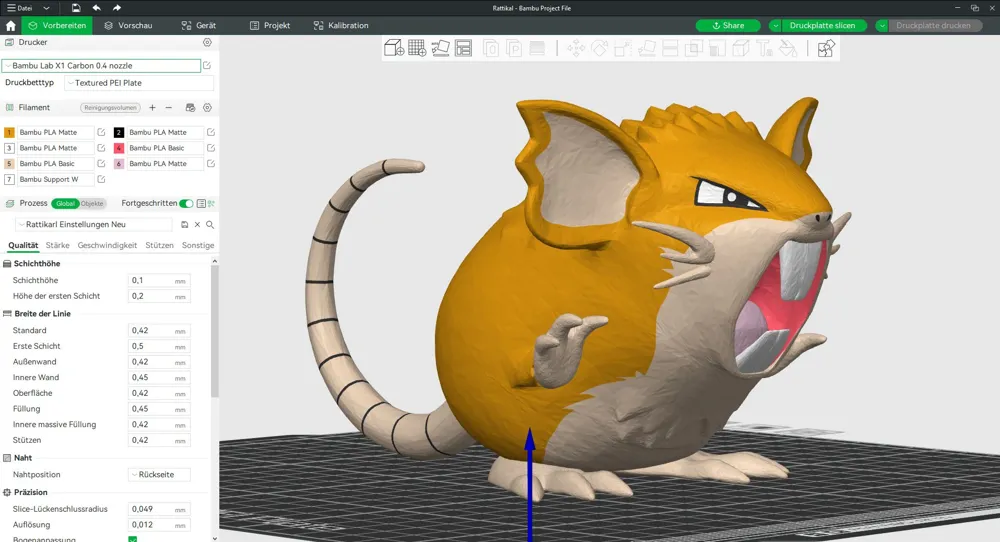
Task: Redo the last action
Action: click(x=117, y=8)
